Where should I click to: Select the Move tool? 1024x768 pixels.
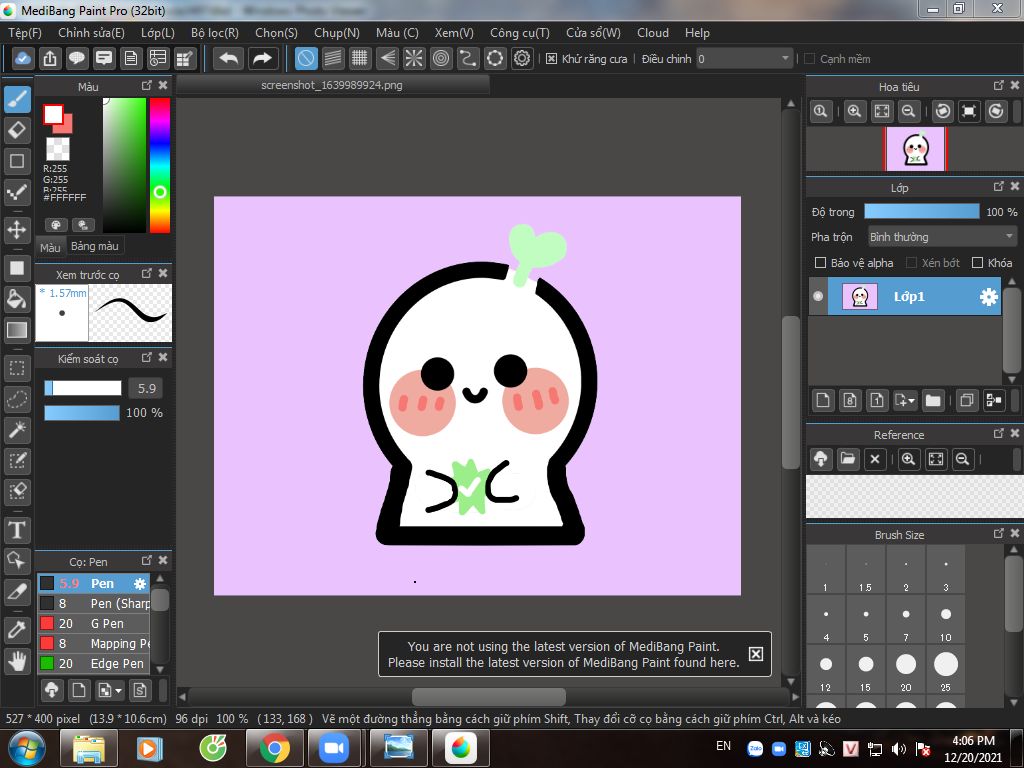point(17,230)
